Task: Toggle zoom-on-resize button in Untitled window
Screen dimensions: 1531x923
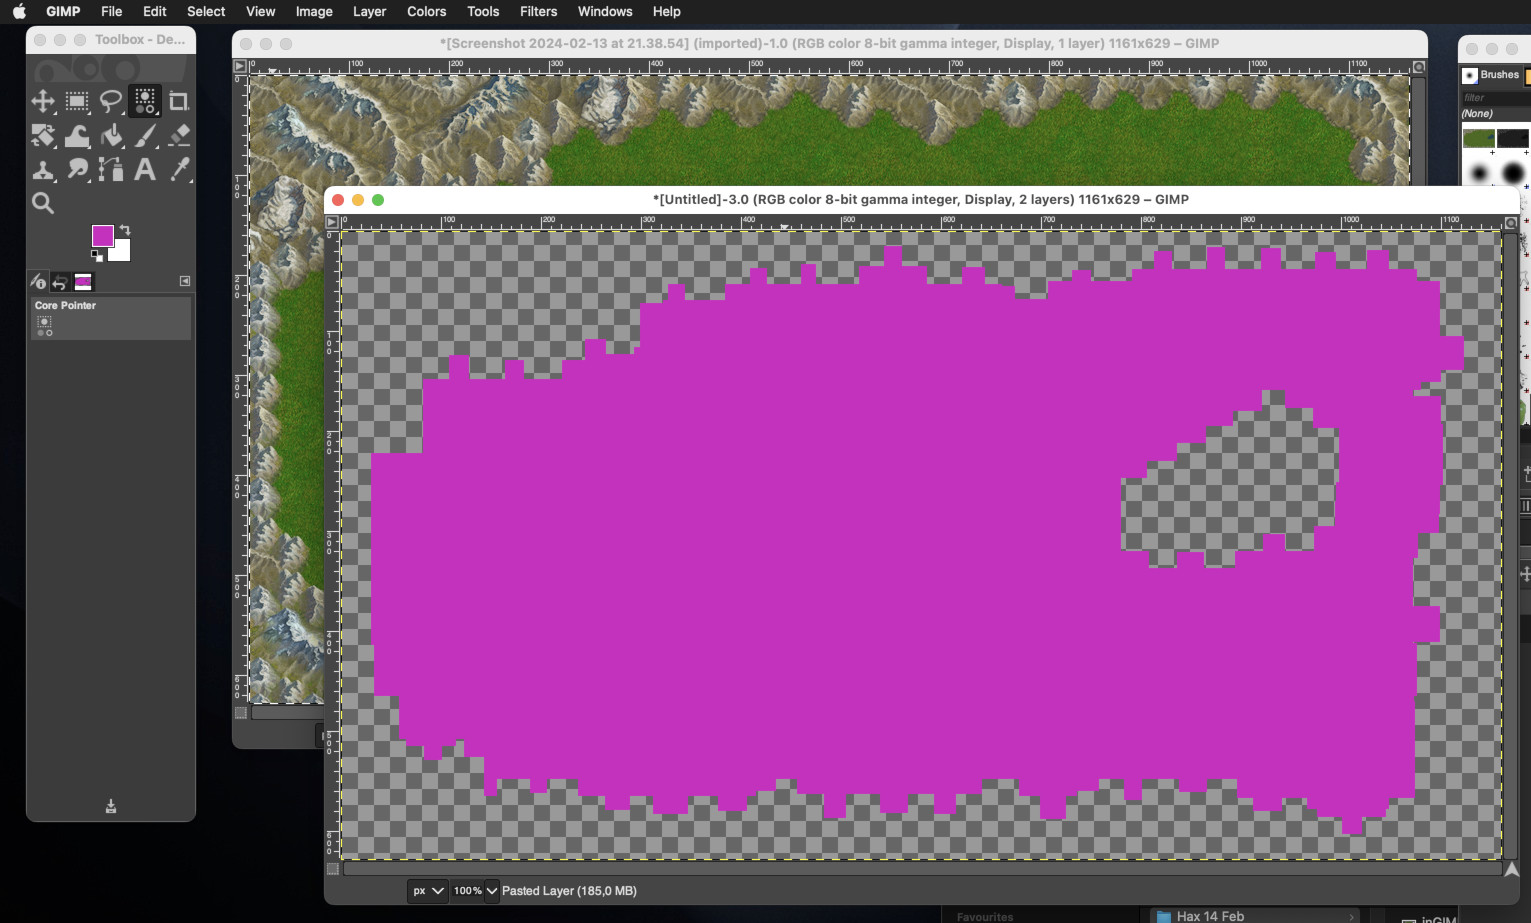Action: pos(1511,223)
